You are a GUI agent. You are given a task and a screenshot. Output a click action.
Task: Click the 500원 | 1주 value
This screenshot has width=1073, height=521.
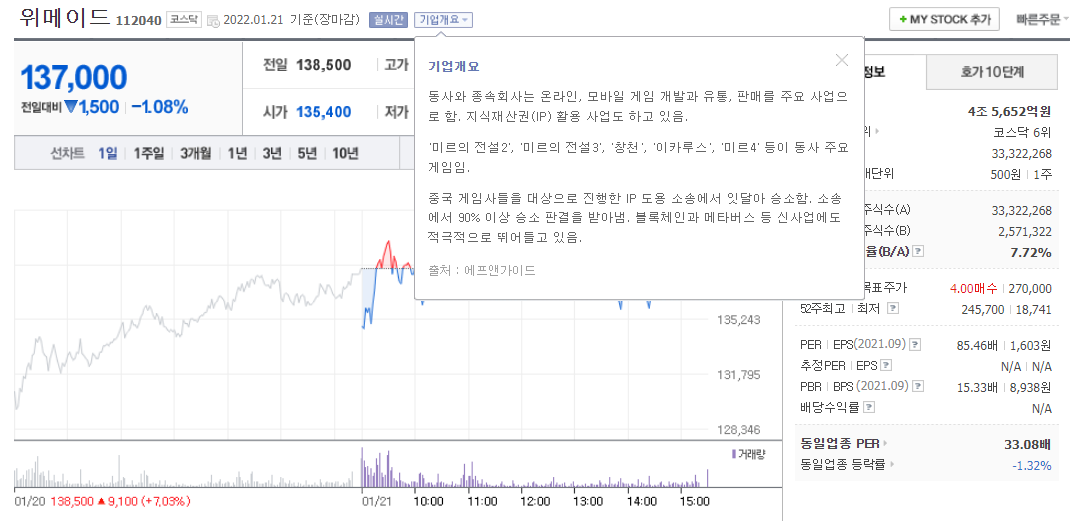[x=1021, y=174]
